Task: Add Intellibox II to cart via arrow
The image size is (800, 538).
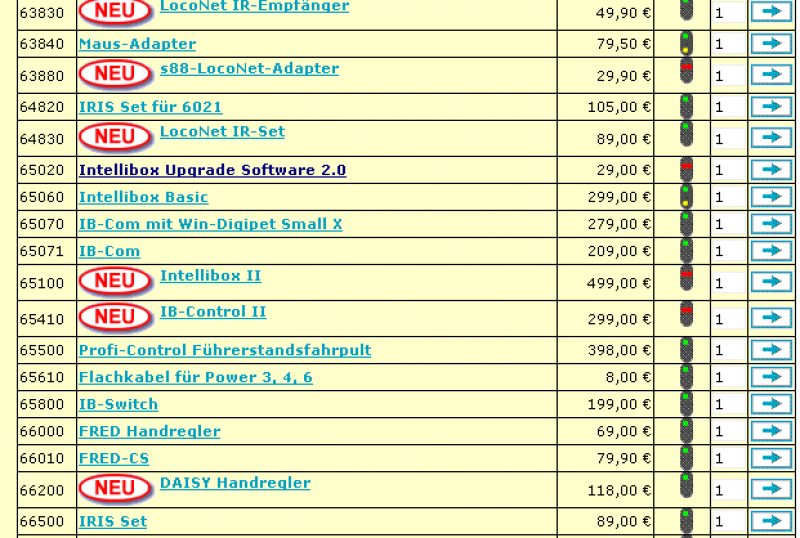Action: click(x=771, y=282)
